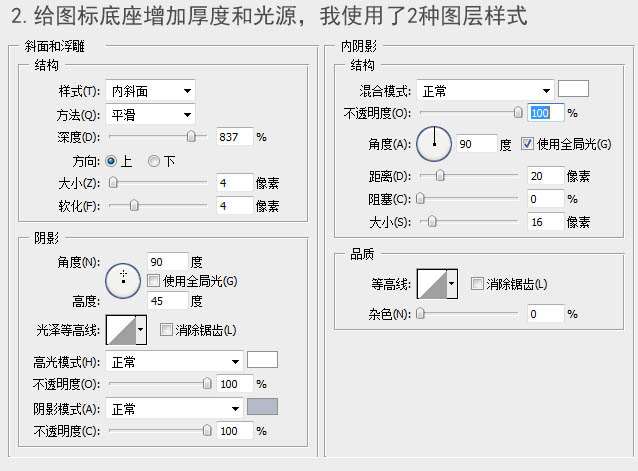Click the 距离 slider handle
The image size is (638, 471).
[x=440, y=175]
